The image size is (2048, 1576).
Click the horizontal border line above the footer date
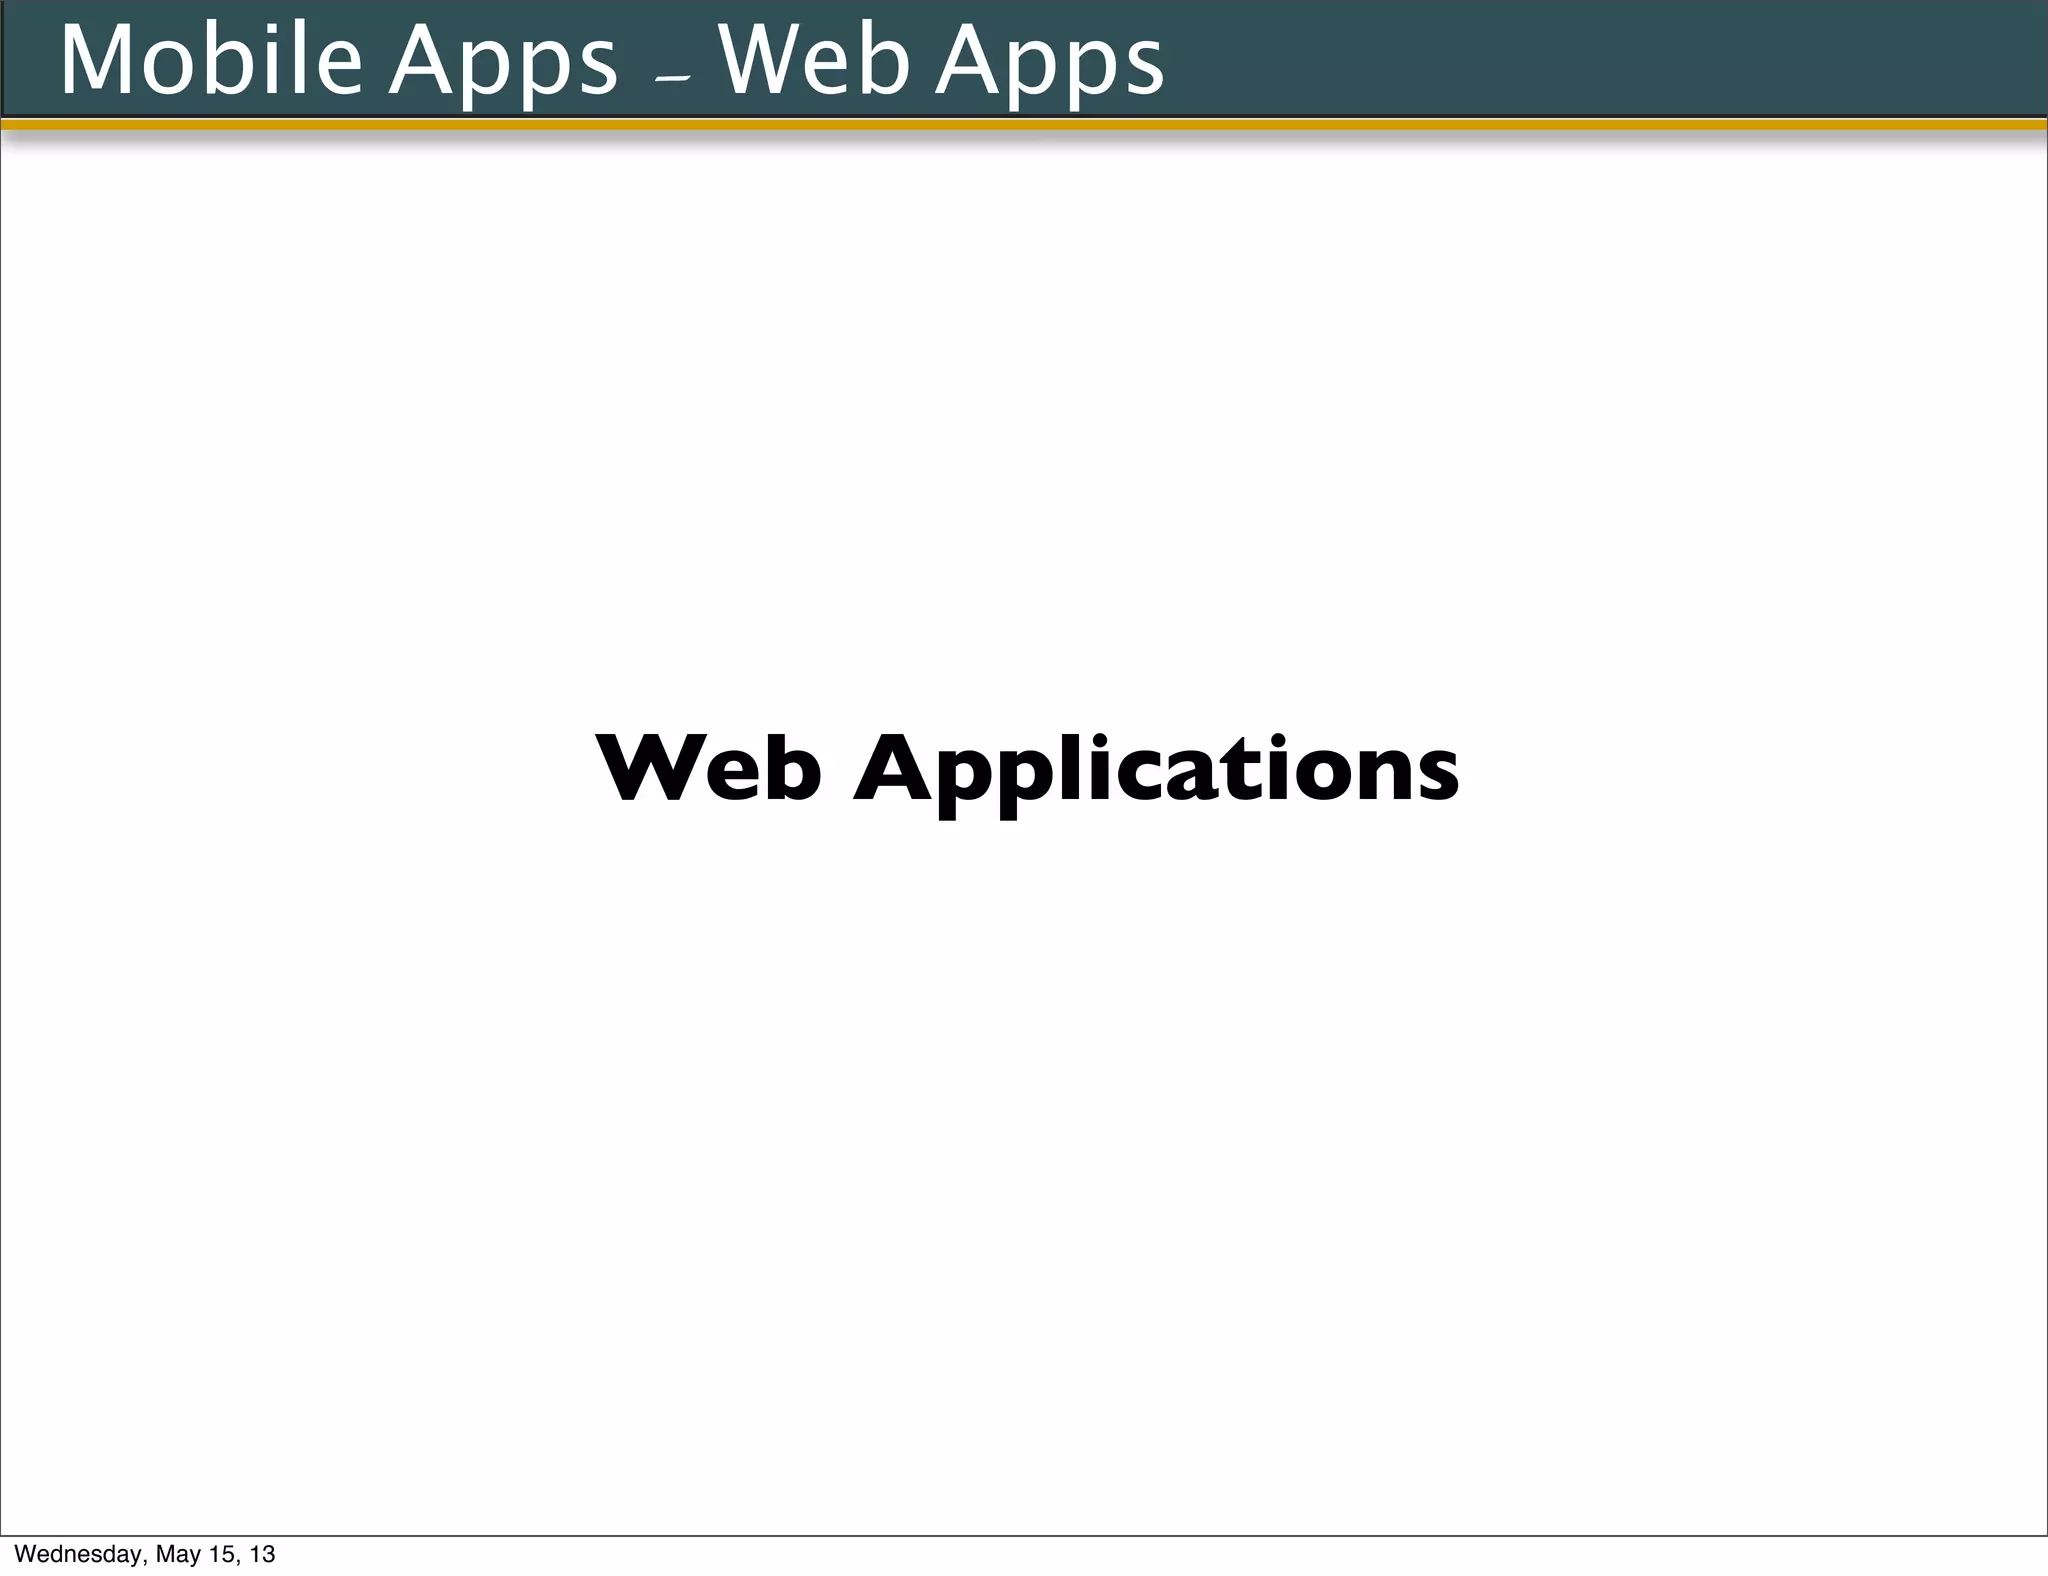(1024, 1535)
